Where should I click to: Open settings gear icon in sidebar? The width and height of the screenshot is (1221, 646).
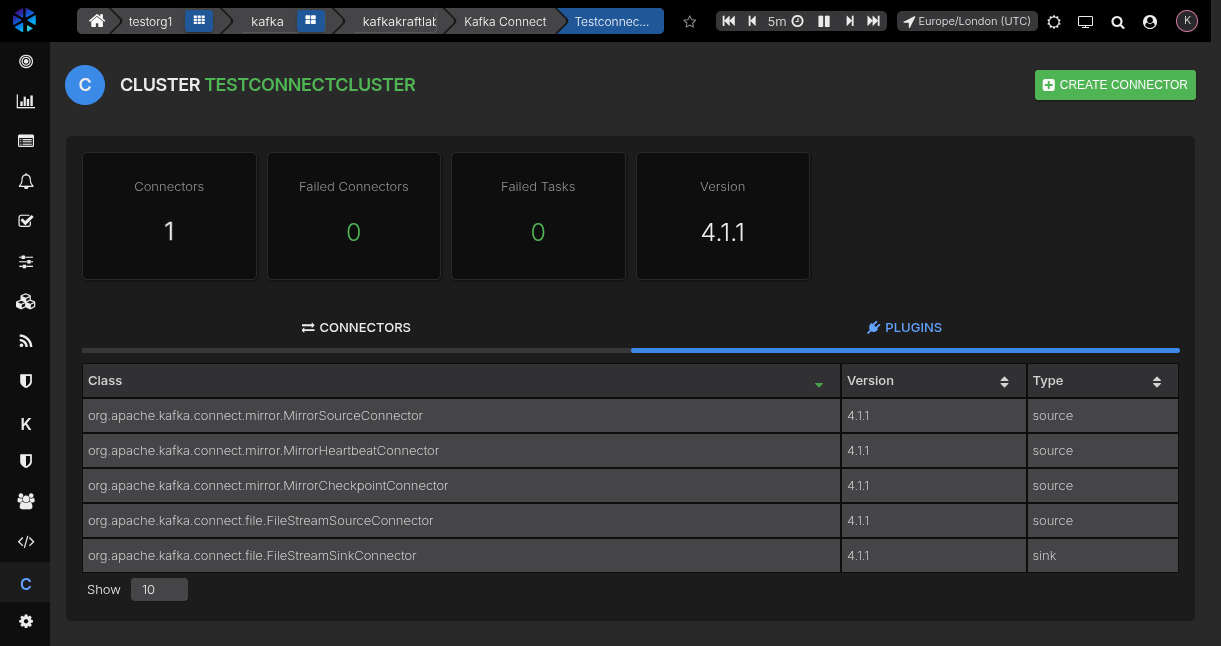coord(26,621)
